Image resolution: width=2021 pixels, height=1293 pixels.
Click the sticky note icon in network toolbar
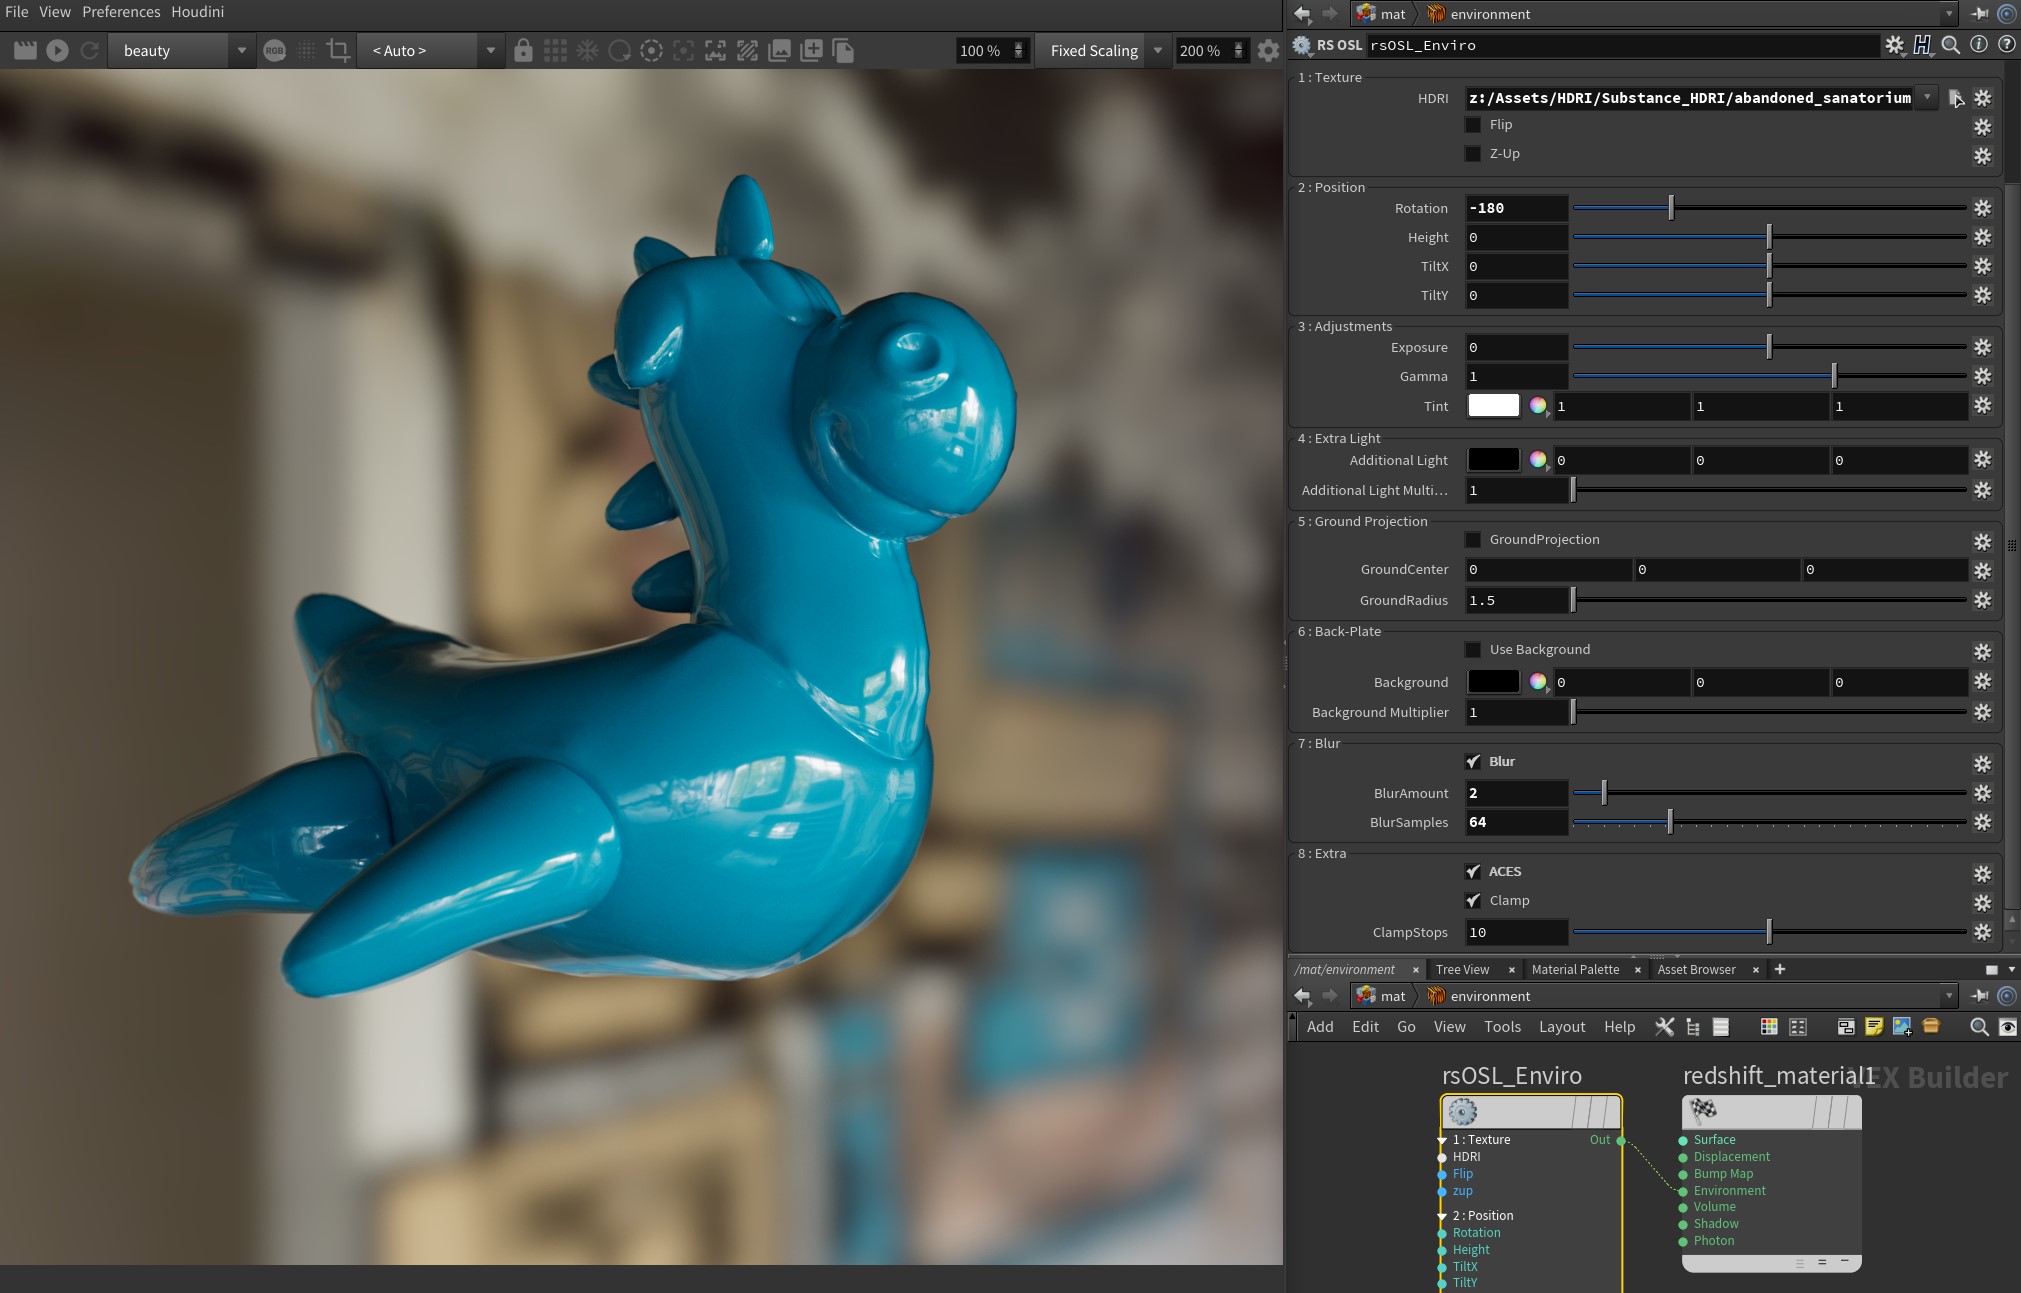pos(1874,1027)
